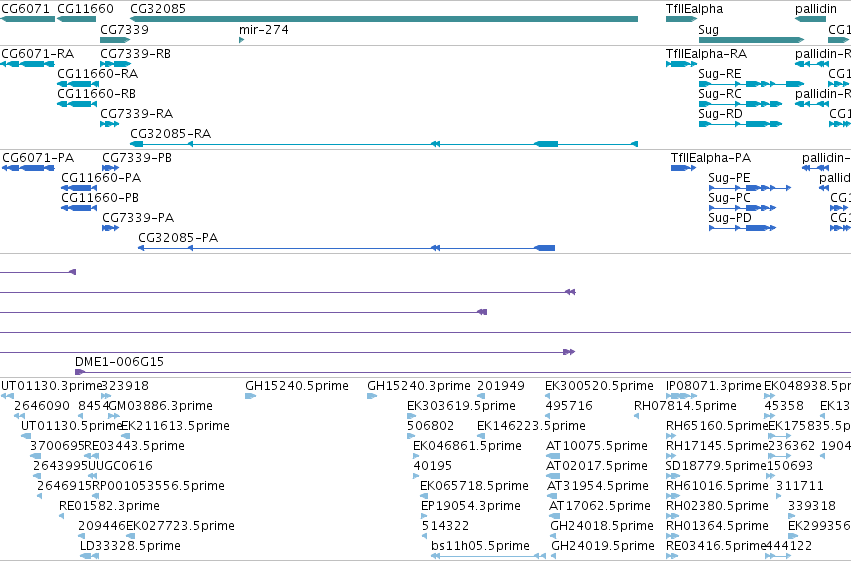Open the CG7339 gene label

click(124, 29)
